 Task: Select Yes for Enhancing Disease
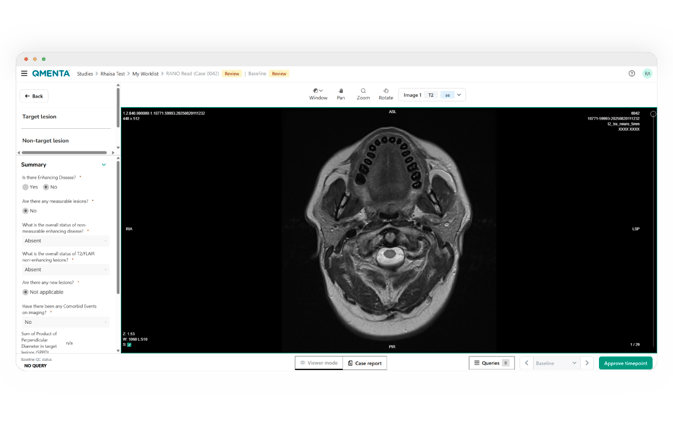pyautogui.click(x=25, y=187)
